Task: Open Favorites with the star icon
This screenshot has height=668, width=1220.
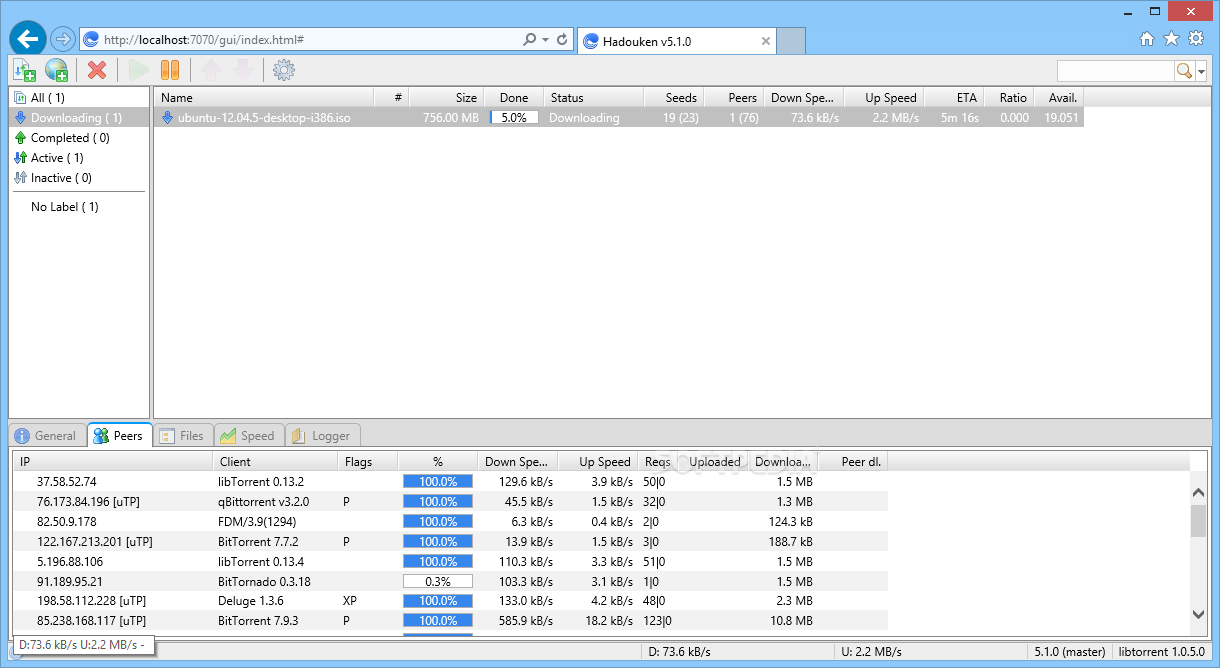Action: point(1171,39)
